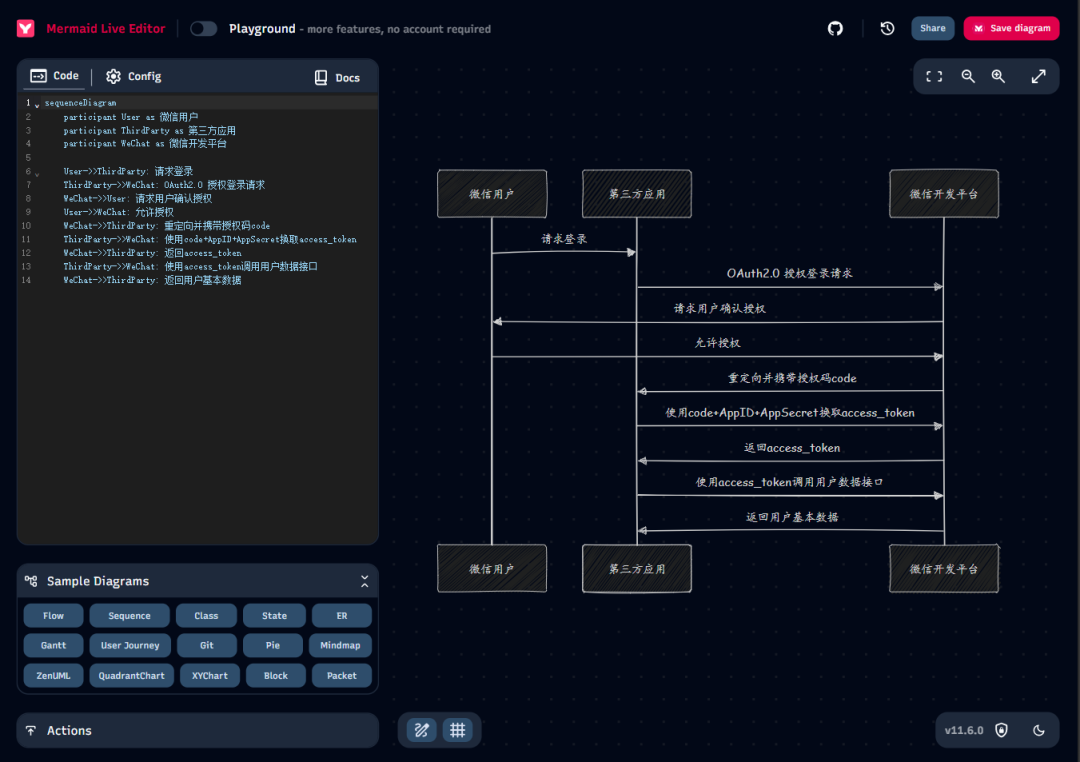Open the GitHub repository icon
Viewport: 1080px width, 762px height.
(x=836, y=29)
